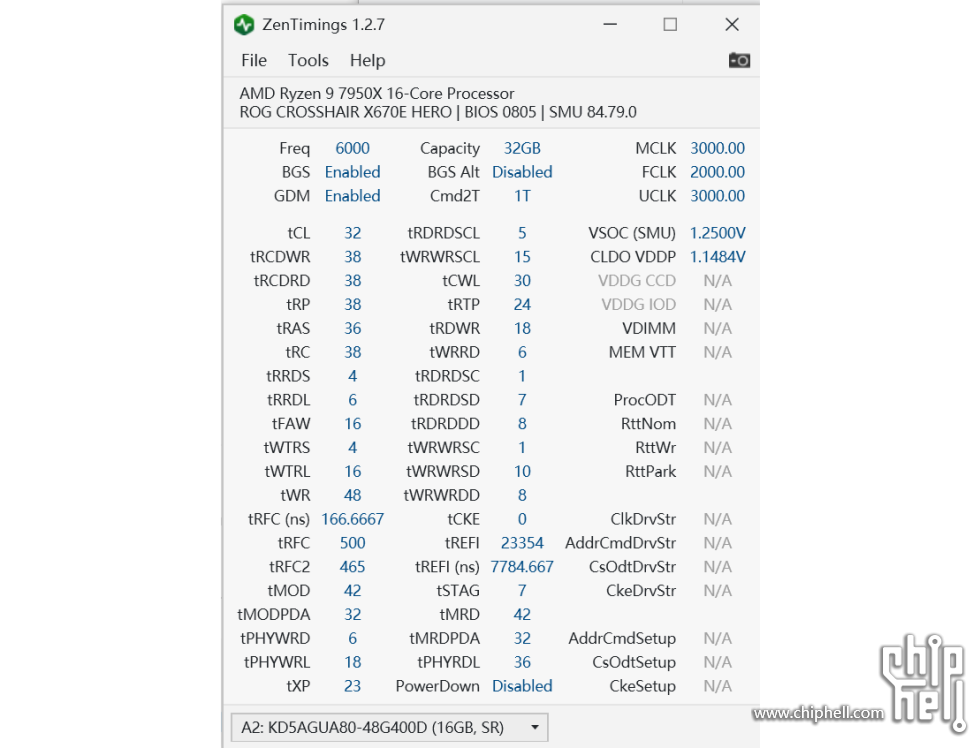Screen dimensions: 980x748
Task: Click the tREFI (ns) value 7784.667
Action: click(522, 566)
